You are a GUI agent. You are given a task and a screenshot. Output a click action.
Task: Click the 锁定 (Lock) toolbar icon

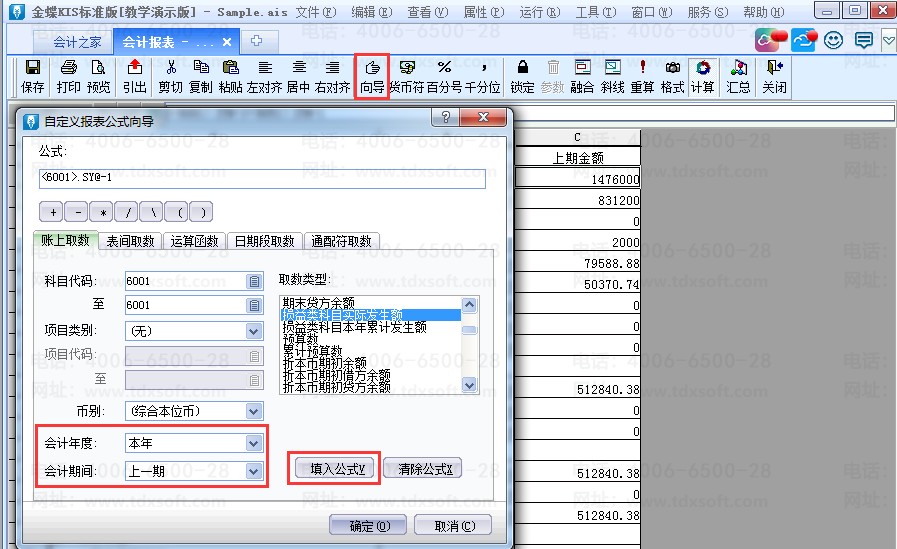(522, 76)
